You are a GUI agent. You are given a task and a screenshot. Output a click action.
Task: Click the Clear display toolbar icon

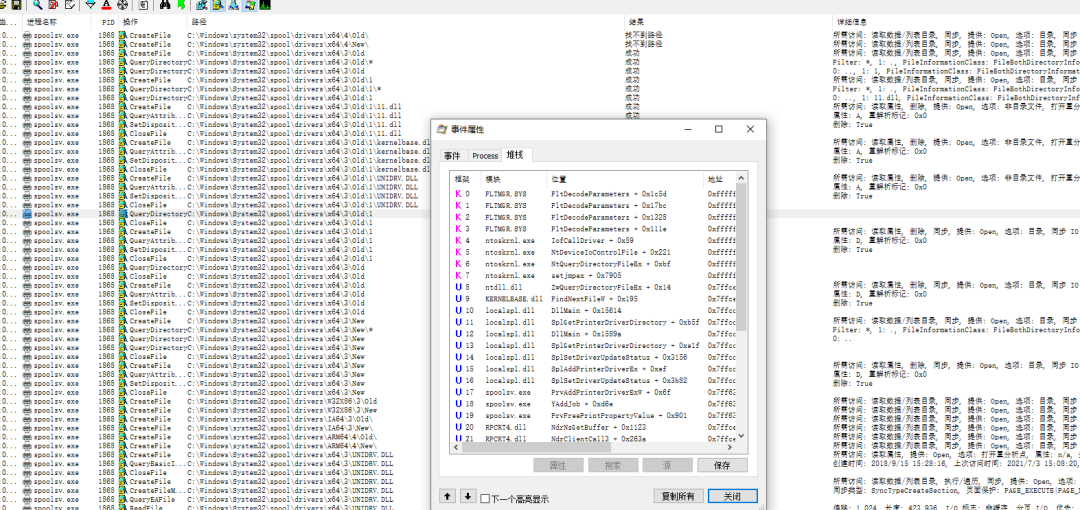[70, 5]
